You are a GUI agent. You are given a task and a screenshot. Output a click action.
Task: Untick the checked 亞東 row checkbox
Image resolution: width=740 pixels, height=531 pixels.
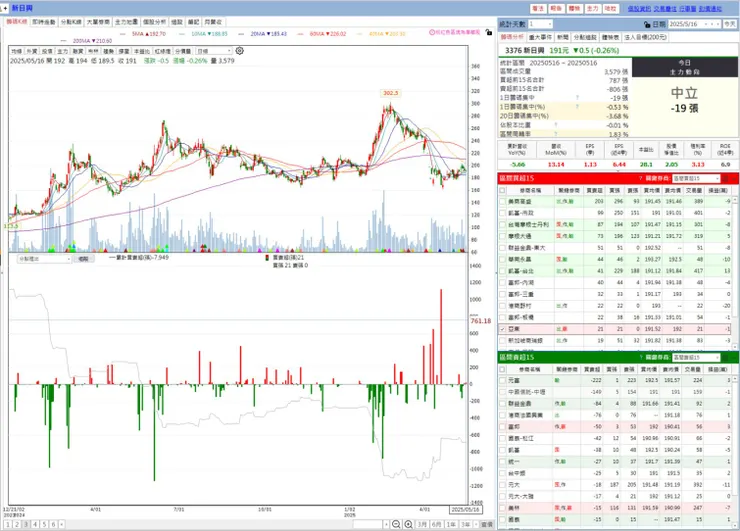pyautogui.click(x=503, y=329)
